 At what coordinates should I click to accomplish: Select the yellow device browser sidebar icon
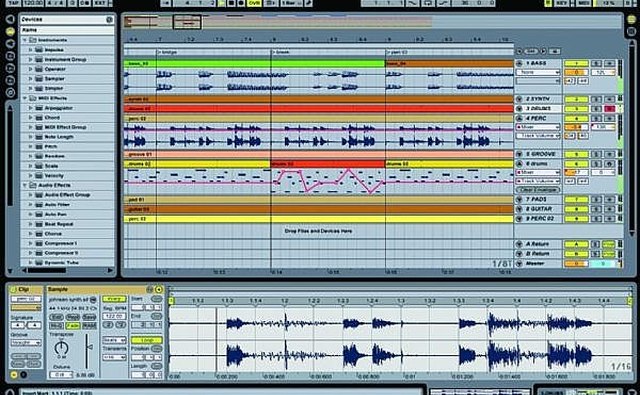tap(11, 31)
